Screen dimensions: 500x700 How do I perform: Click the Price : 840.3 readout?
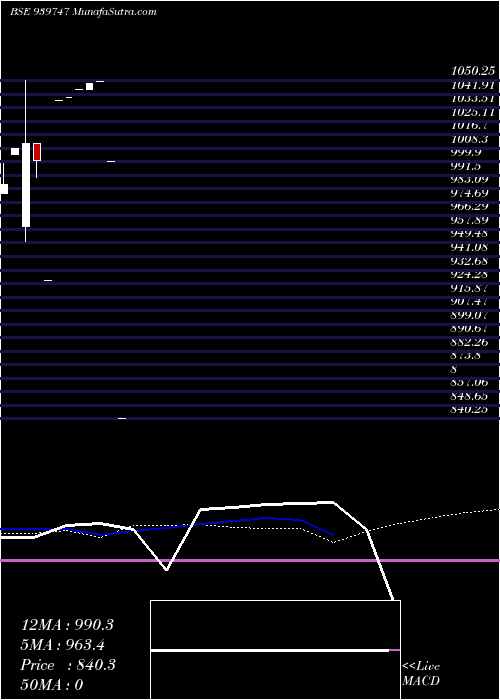[x=68, y=665]
